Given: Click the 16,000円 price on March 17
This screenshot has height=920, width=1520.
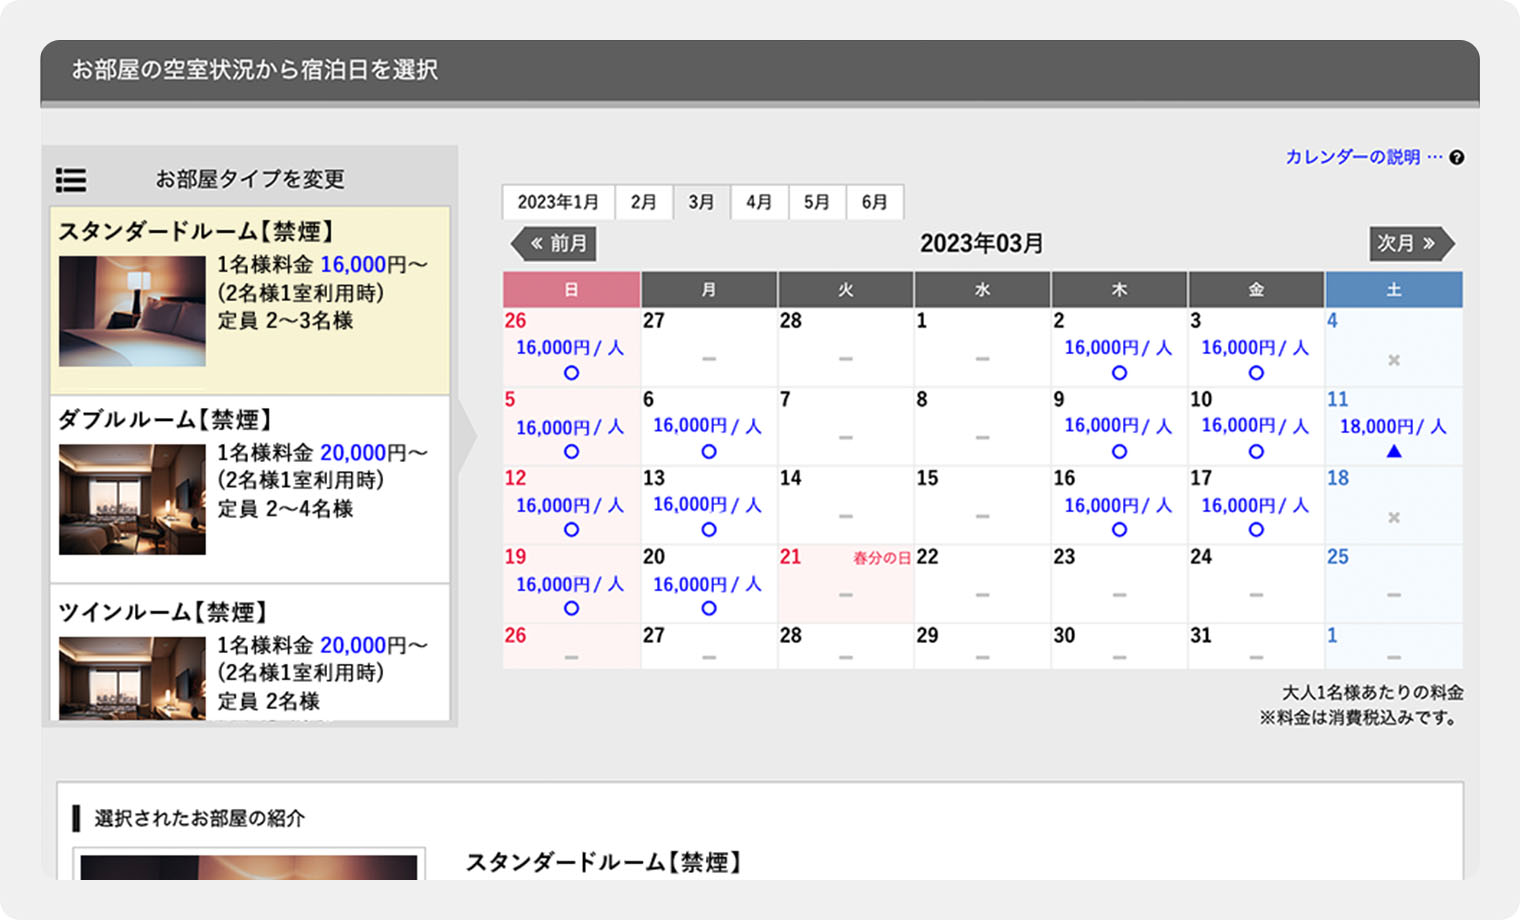Looking at the screenshot, I should click(1255, 506).
